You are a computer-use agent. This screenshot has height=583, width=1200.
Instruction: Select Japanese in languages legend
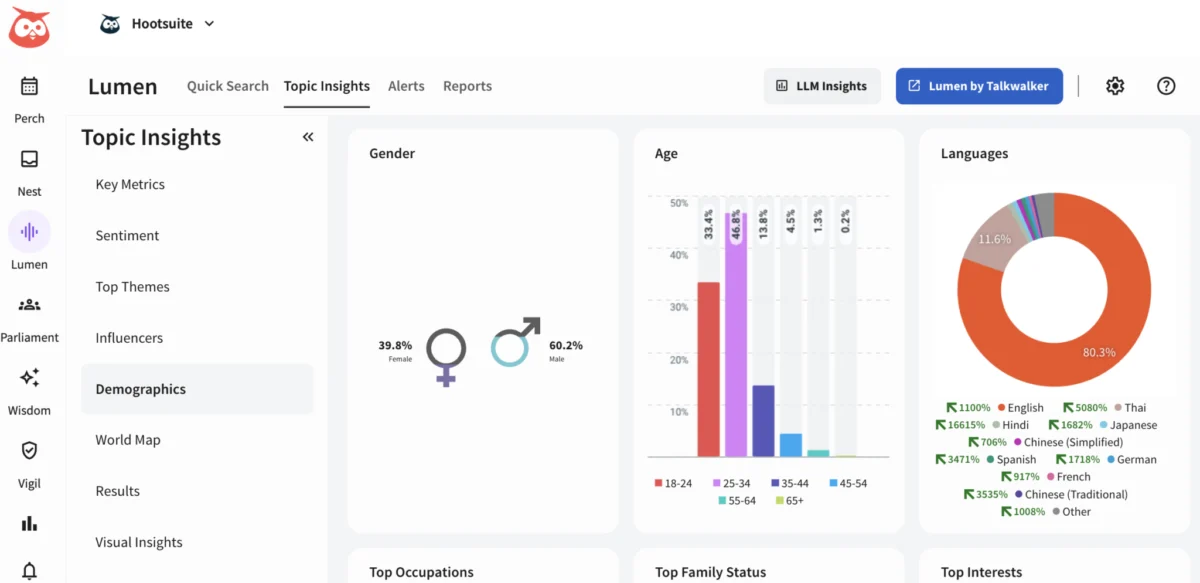point(1128,425)
